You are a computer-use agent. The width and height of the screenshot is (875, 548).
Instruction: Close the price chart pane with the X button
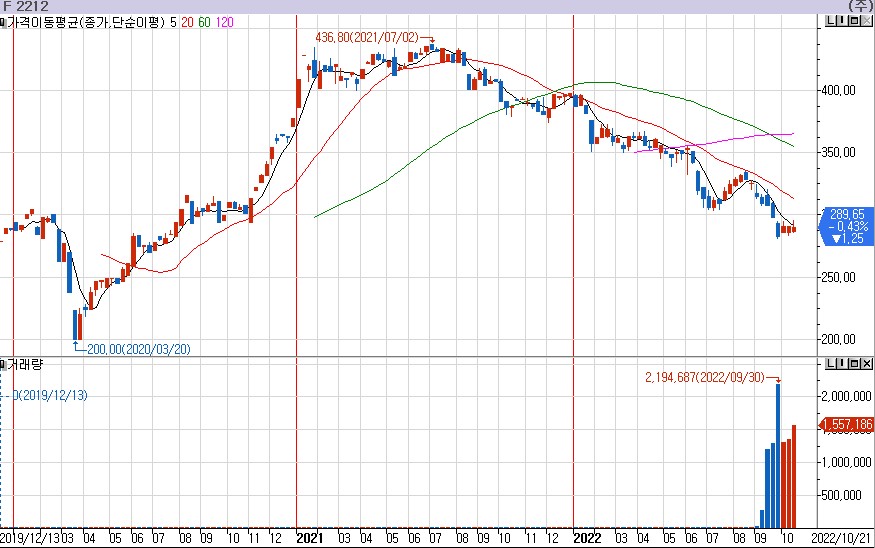pos(867,21)
